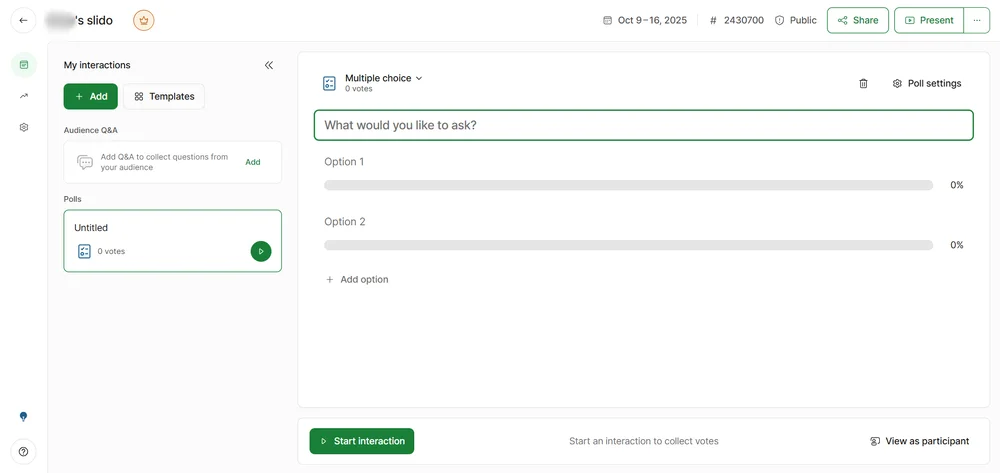This screenshot has height=473, width=1000.
Task: Collapse the My interactions panel
Action: coord(268,65)
